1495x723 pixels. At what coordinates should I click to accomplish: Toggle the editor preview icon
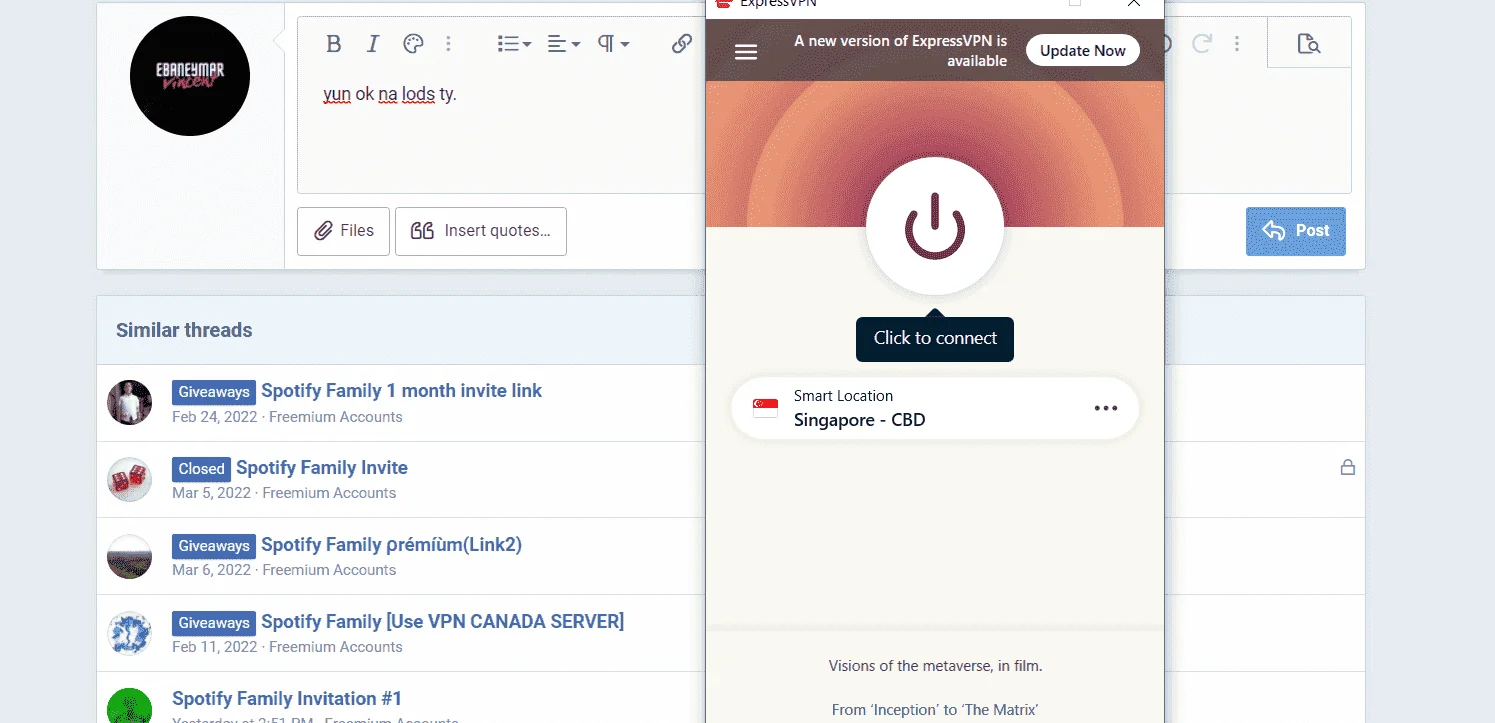click(1308, 44)
